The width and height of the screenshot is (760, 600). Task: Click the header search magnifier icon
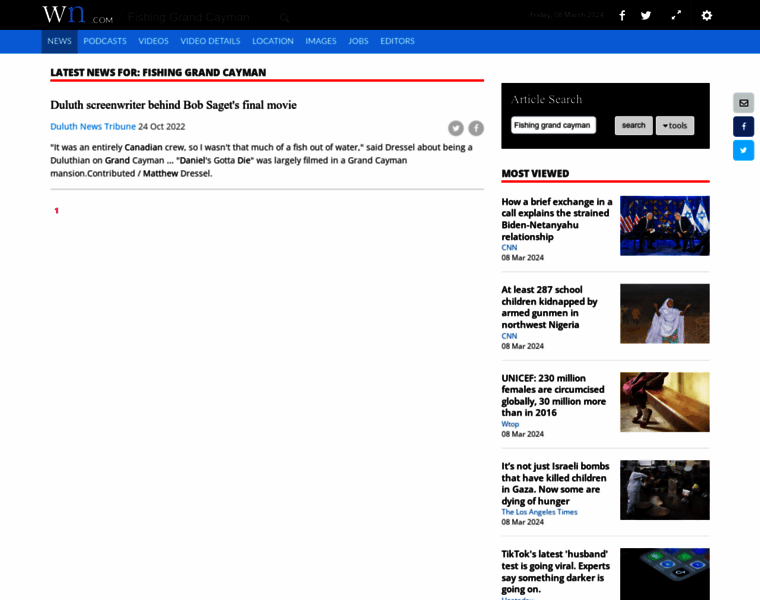click(x=284, y=17)
